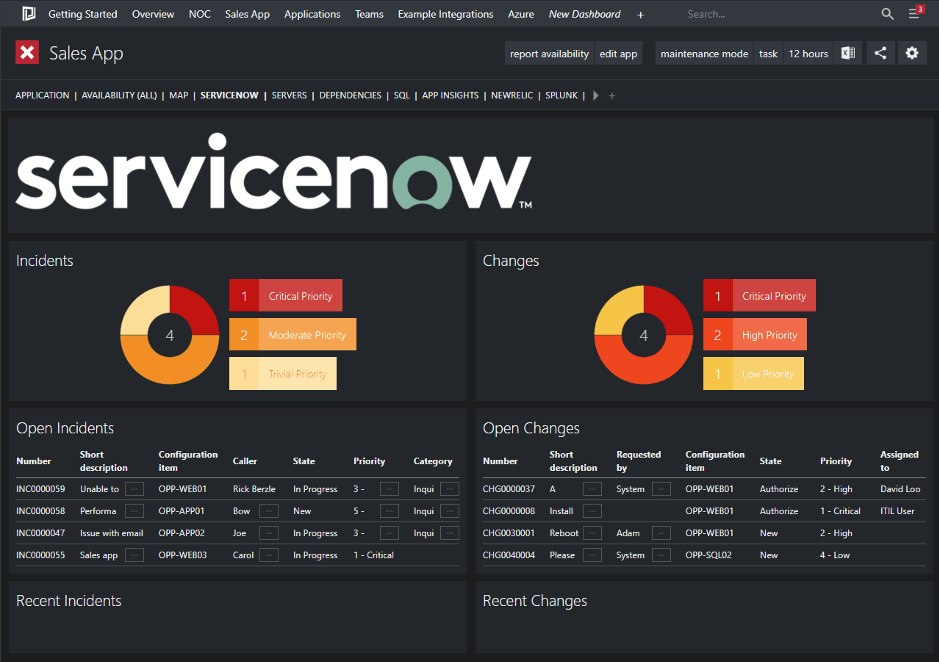The height and width of the screenshot is (662, 939).
Task: Open incident INC0000047
Action: [41, 533]
